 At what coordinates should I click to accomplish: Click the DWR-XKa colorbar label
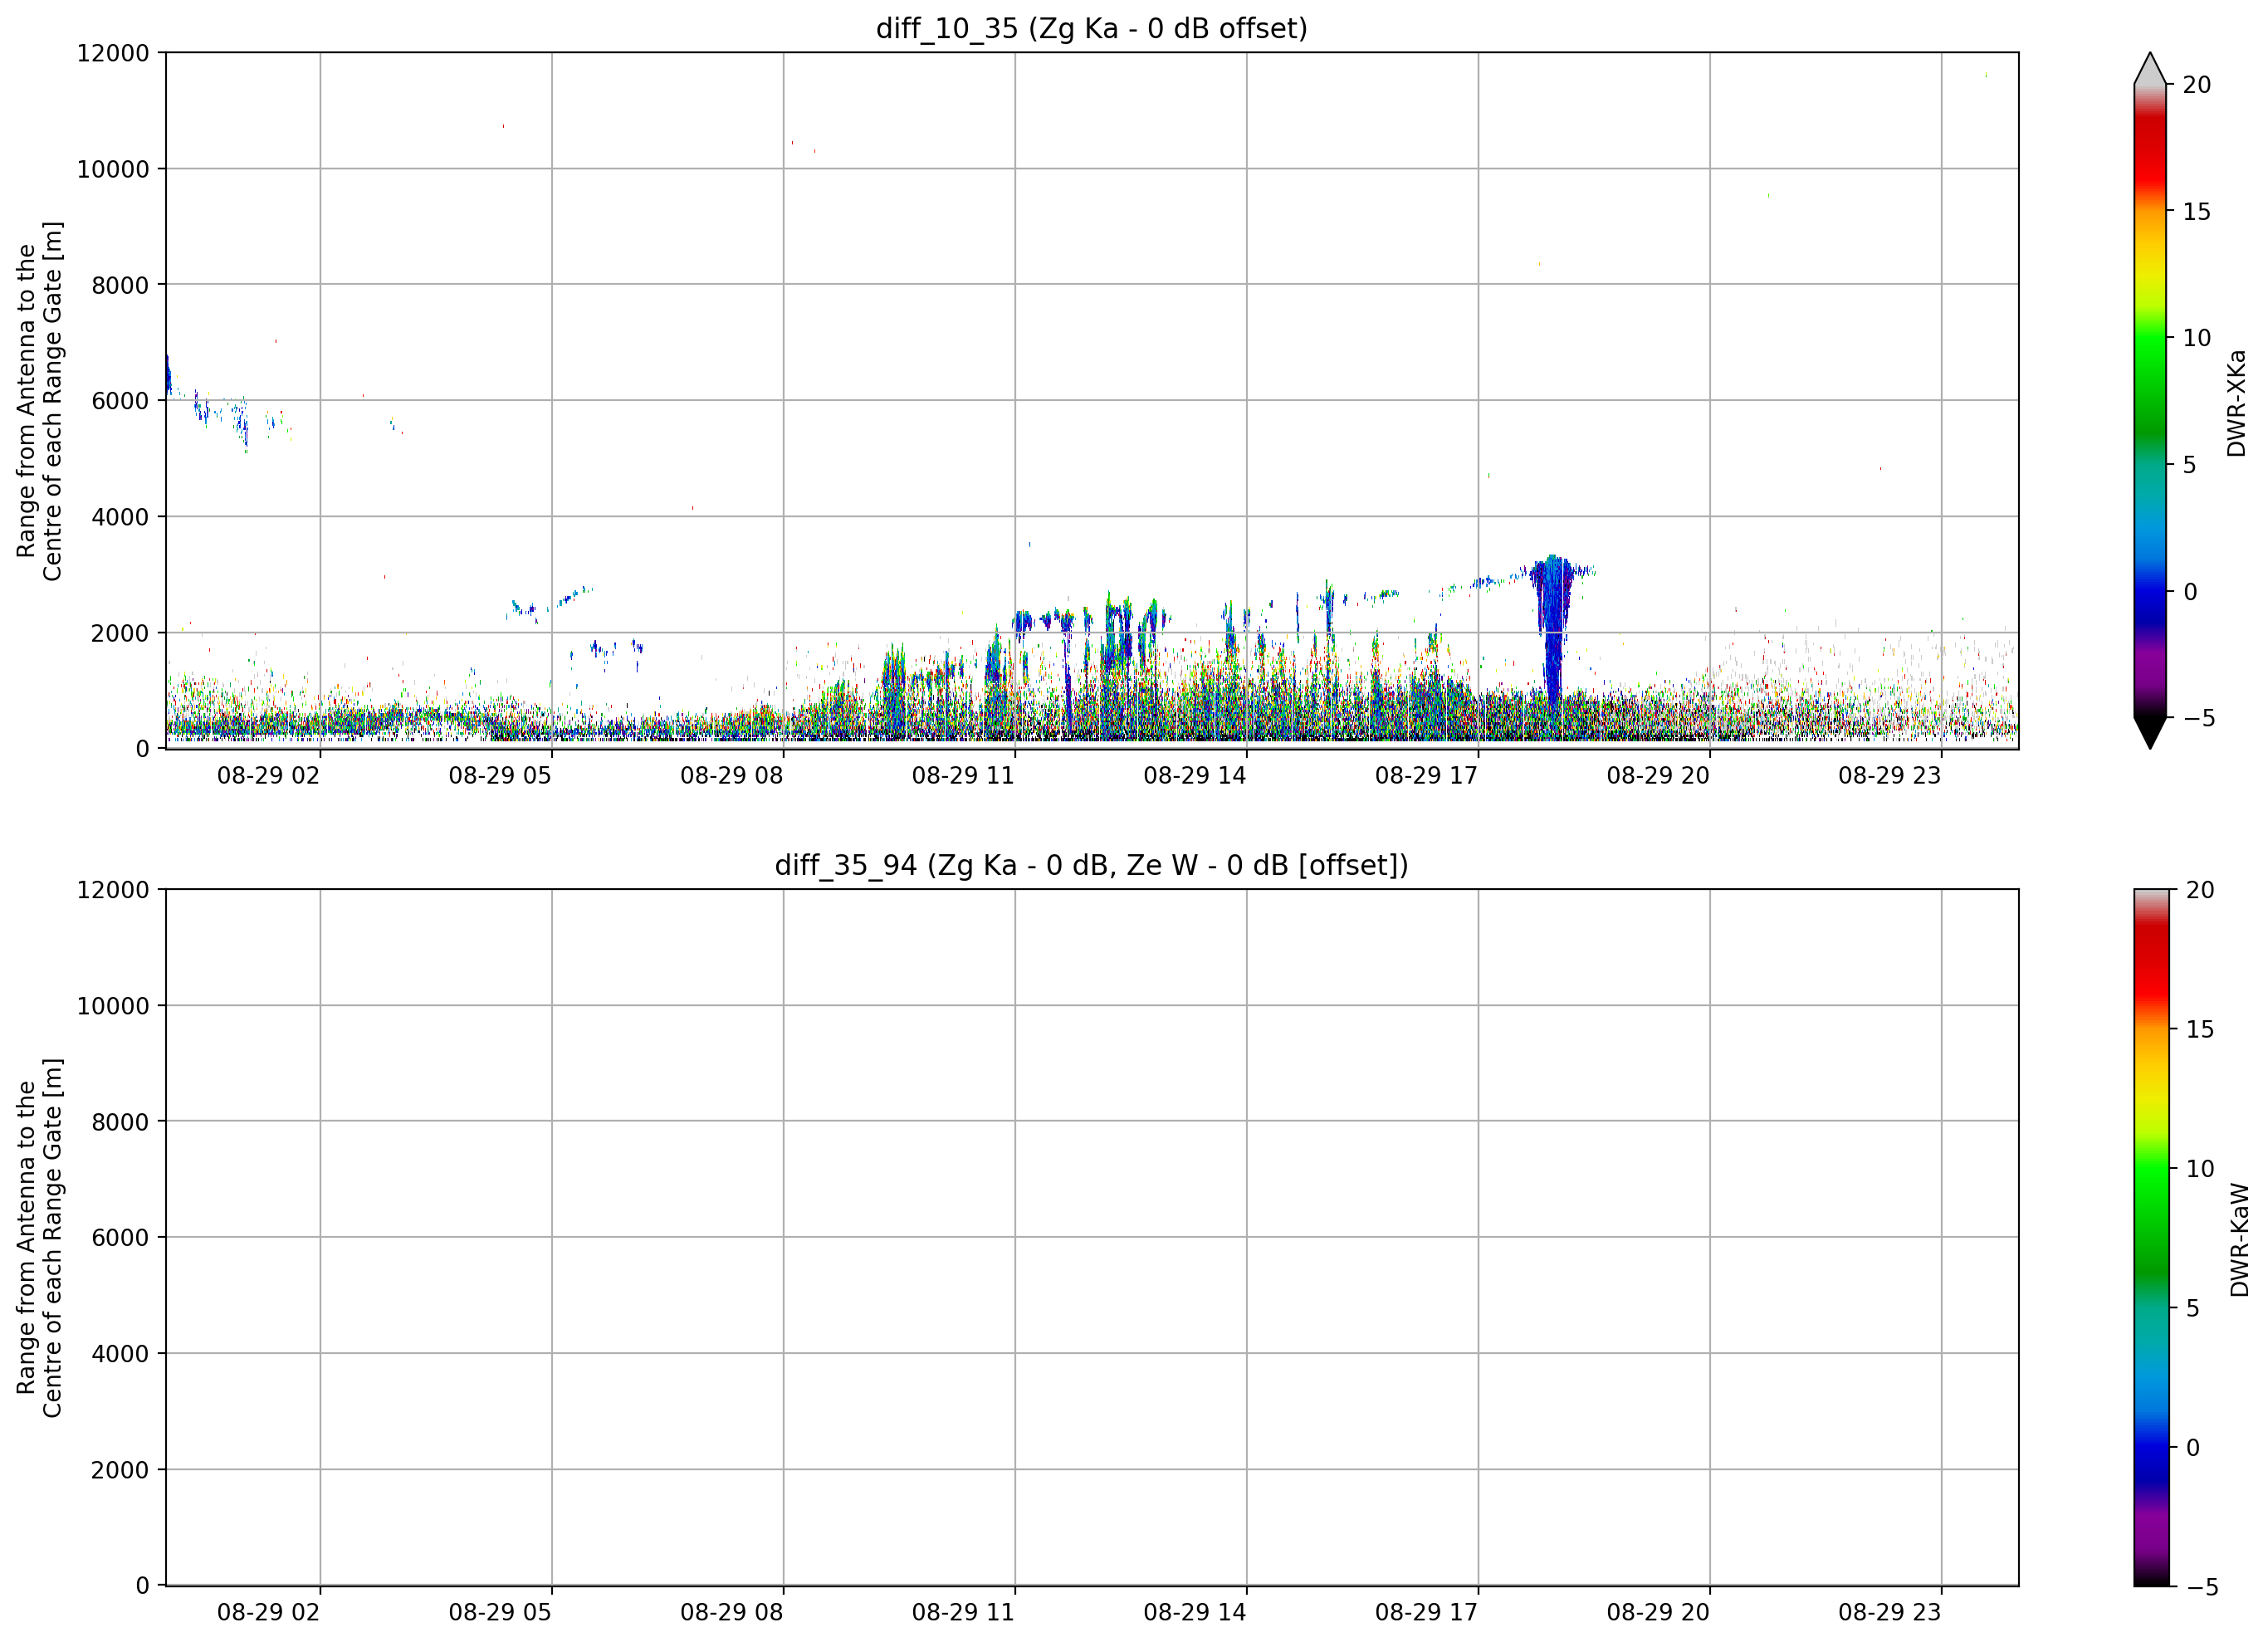coord(2236,403)
